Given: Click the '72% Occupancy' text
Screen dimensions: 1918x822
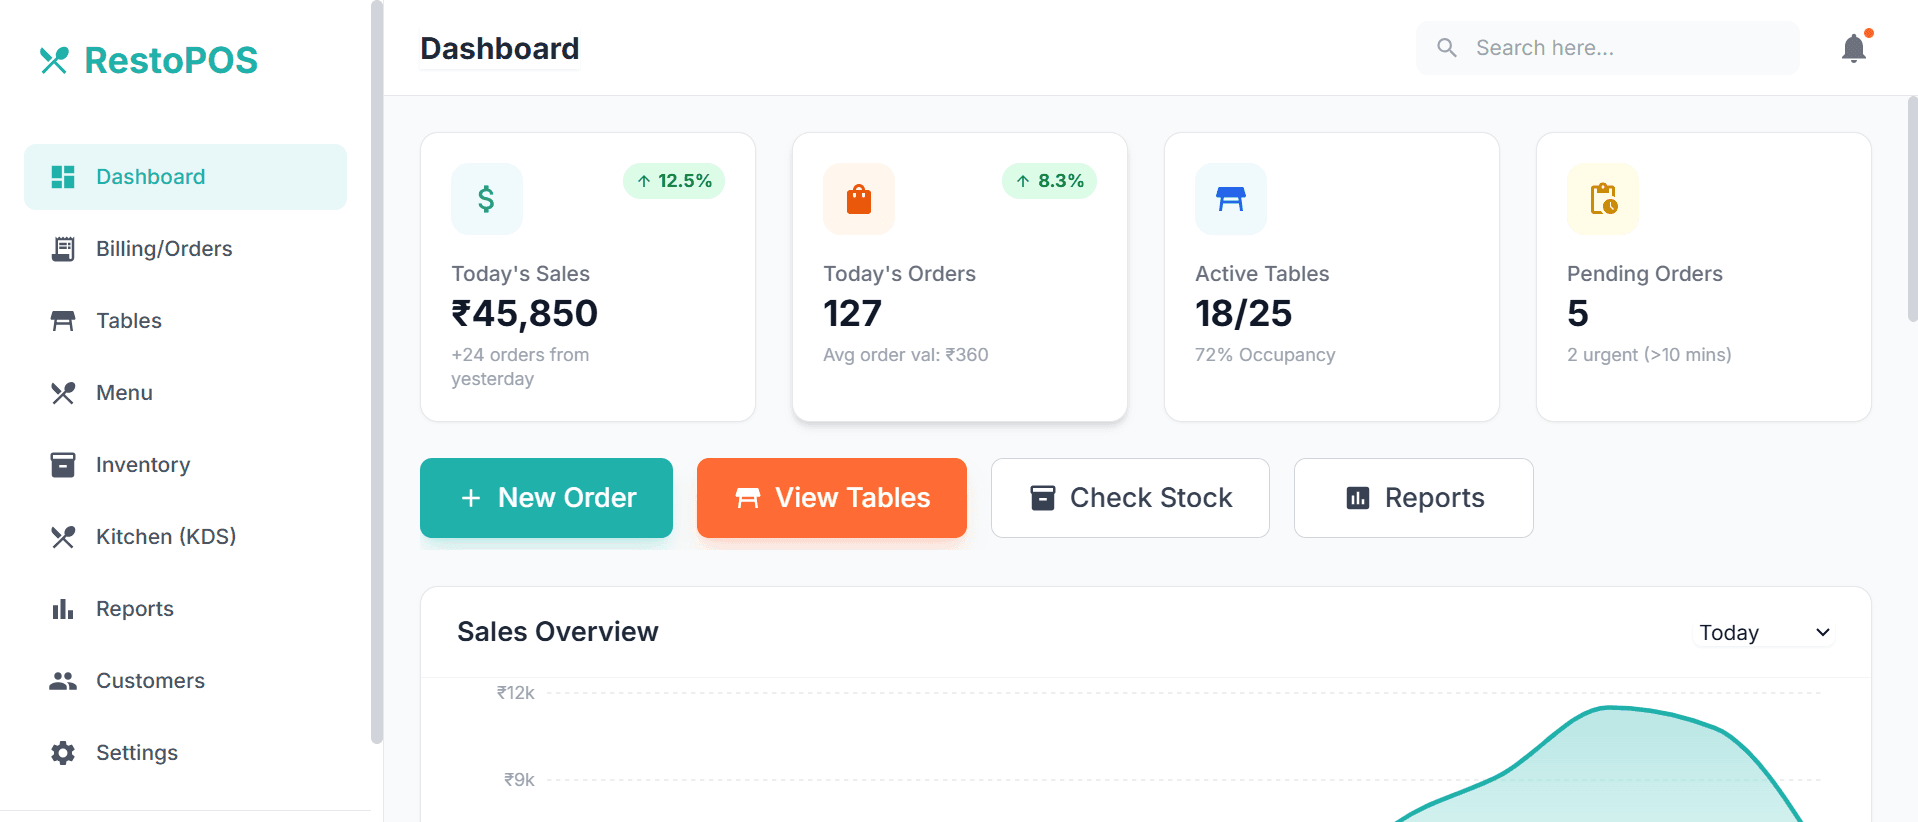Looking at the screenshot, I should click(1265, 355).
